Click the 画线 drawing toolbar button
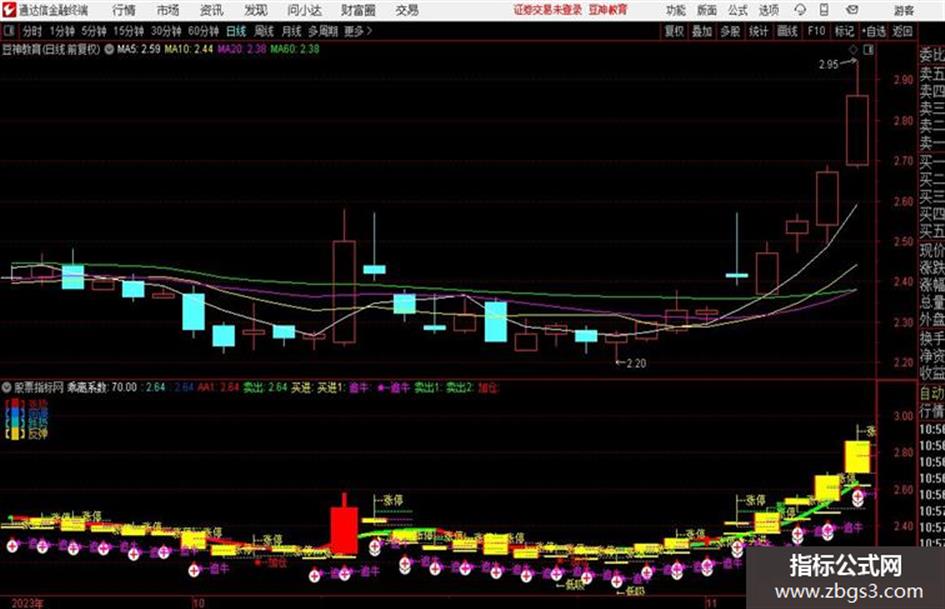This screenshot has height=609, width=945. (787, 31)
